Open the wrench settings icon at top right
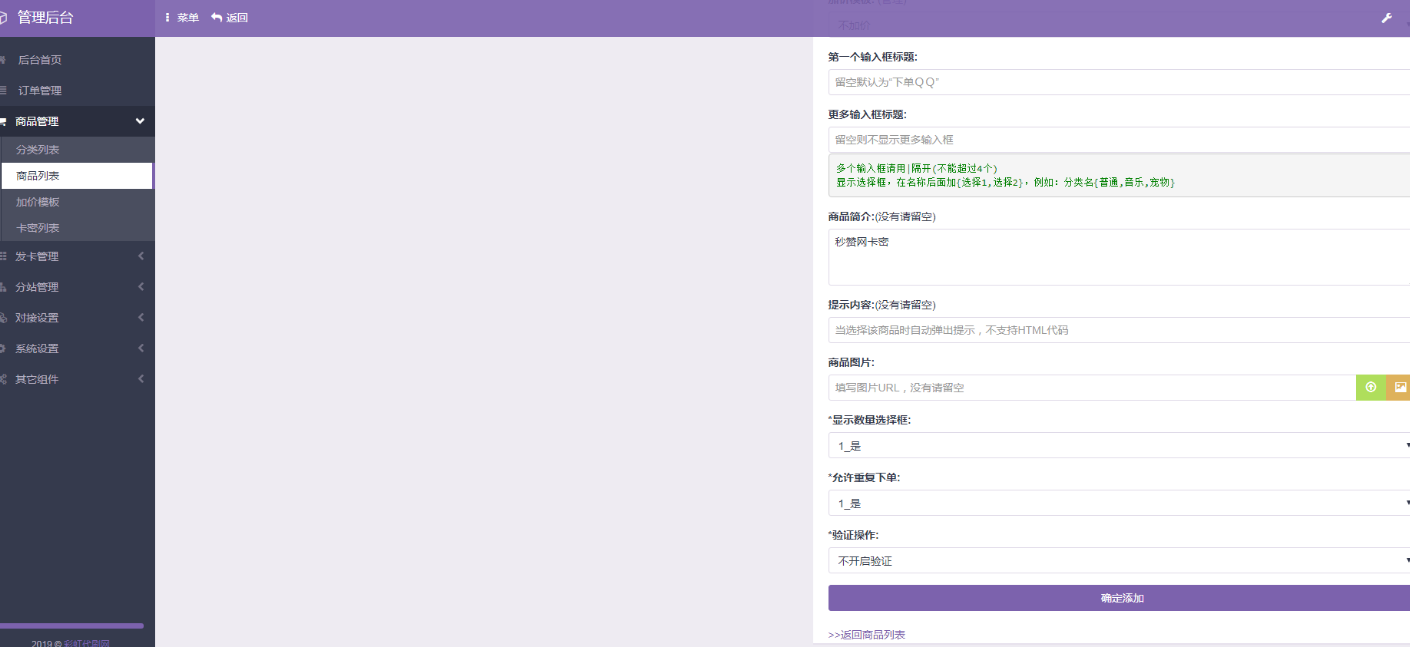Viewport: 1410px width, 660px height. pos(1388,18)
